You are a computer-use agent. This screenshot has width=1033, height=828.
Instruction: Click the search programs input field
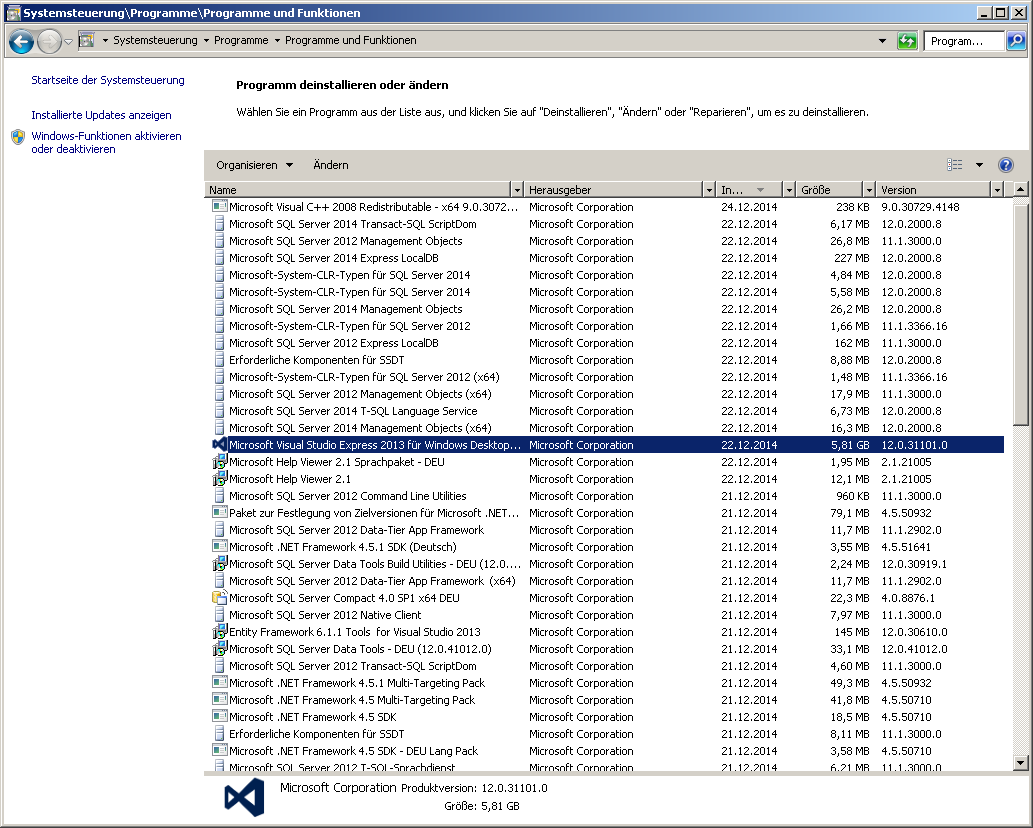(964, 41)
